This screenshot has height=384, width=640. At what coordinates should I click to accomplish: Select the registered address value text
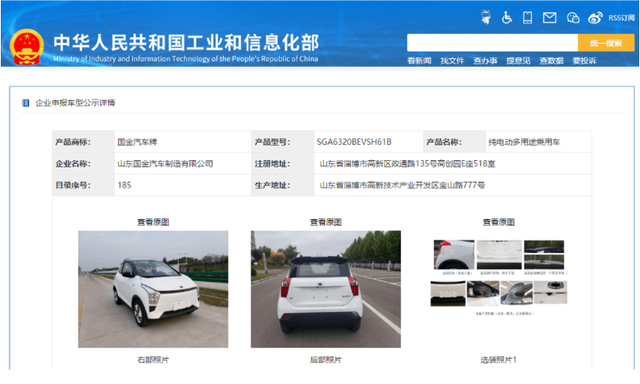pos(407,164)
